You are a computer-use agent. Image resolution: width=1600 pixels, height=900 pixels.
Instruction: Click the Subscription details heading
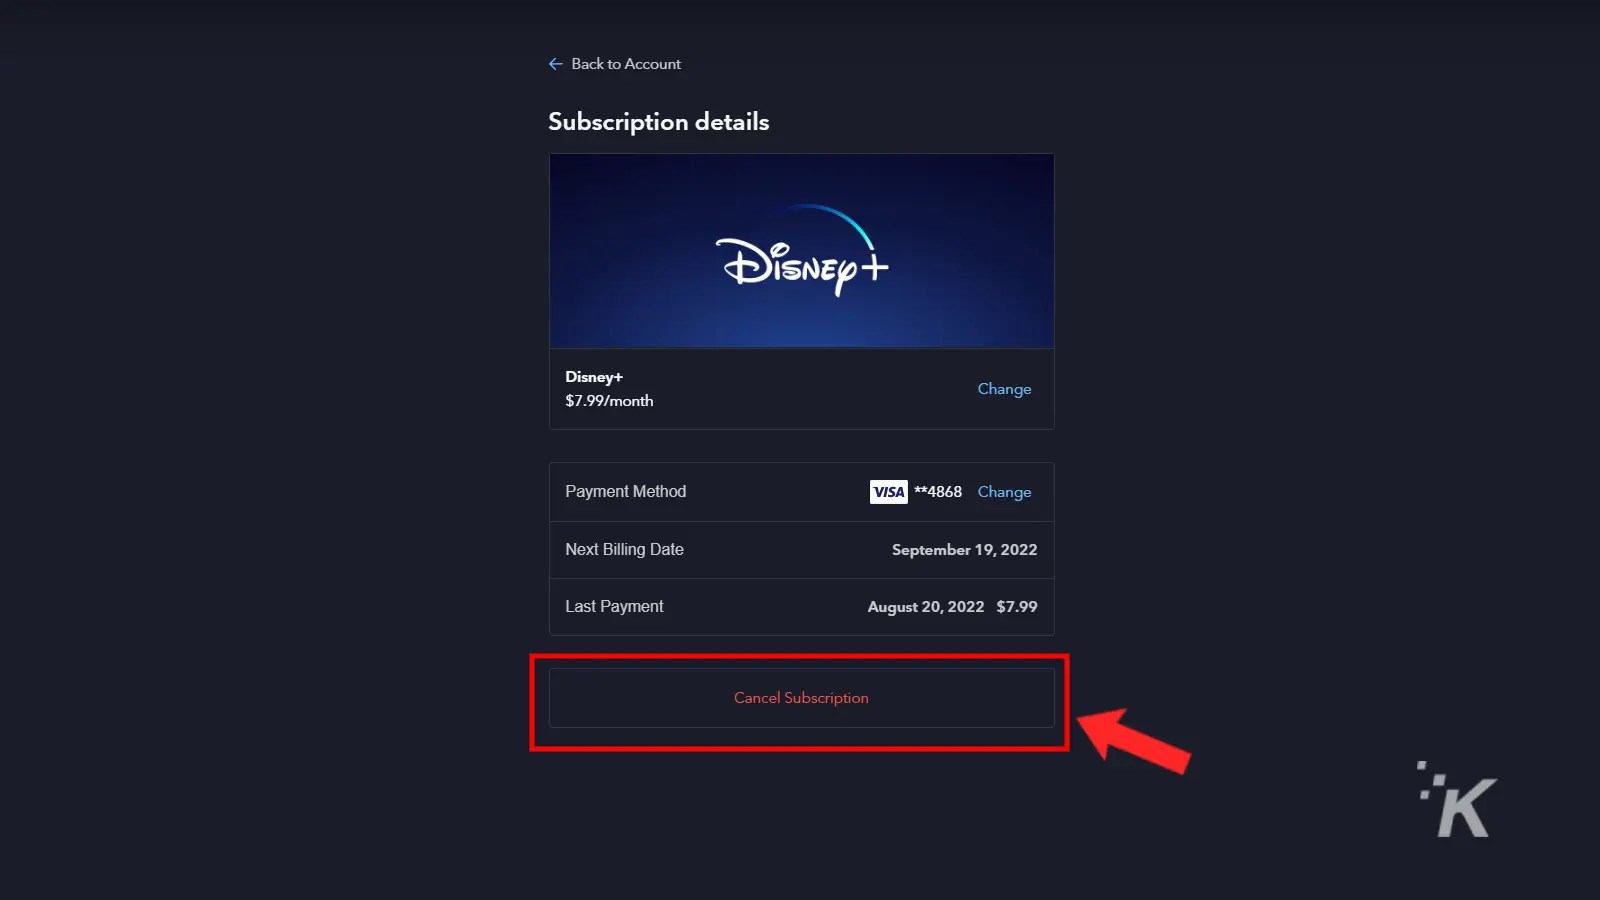(658, 121)
